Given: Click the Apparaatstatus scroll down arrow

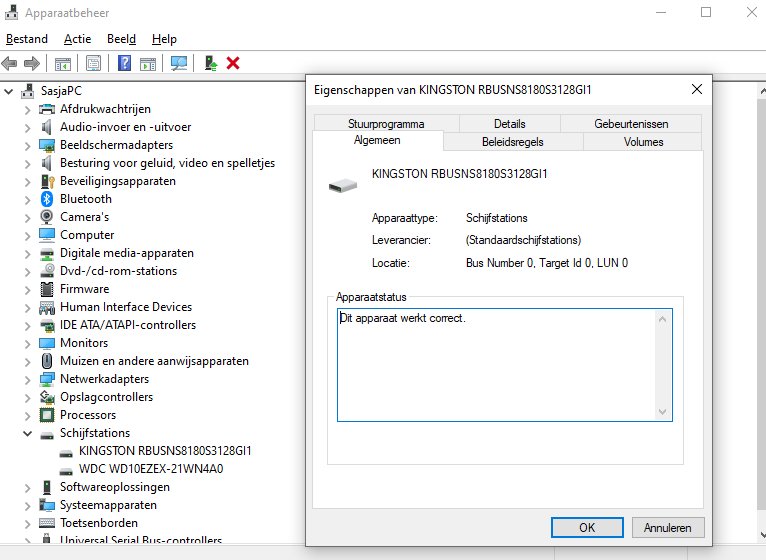Looking at the screenshot, I should [662, 412].
